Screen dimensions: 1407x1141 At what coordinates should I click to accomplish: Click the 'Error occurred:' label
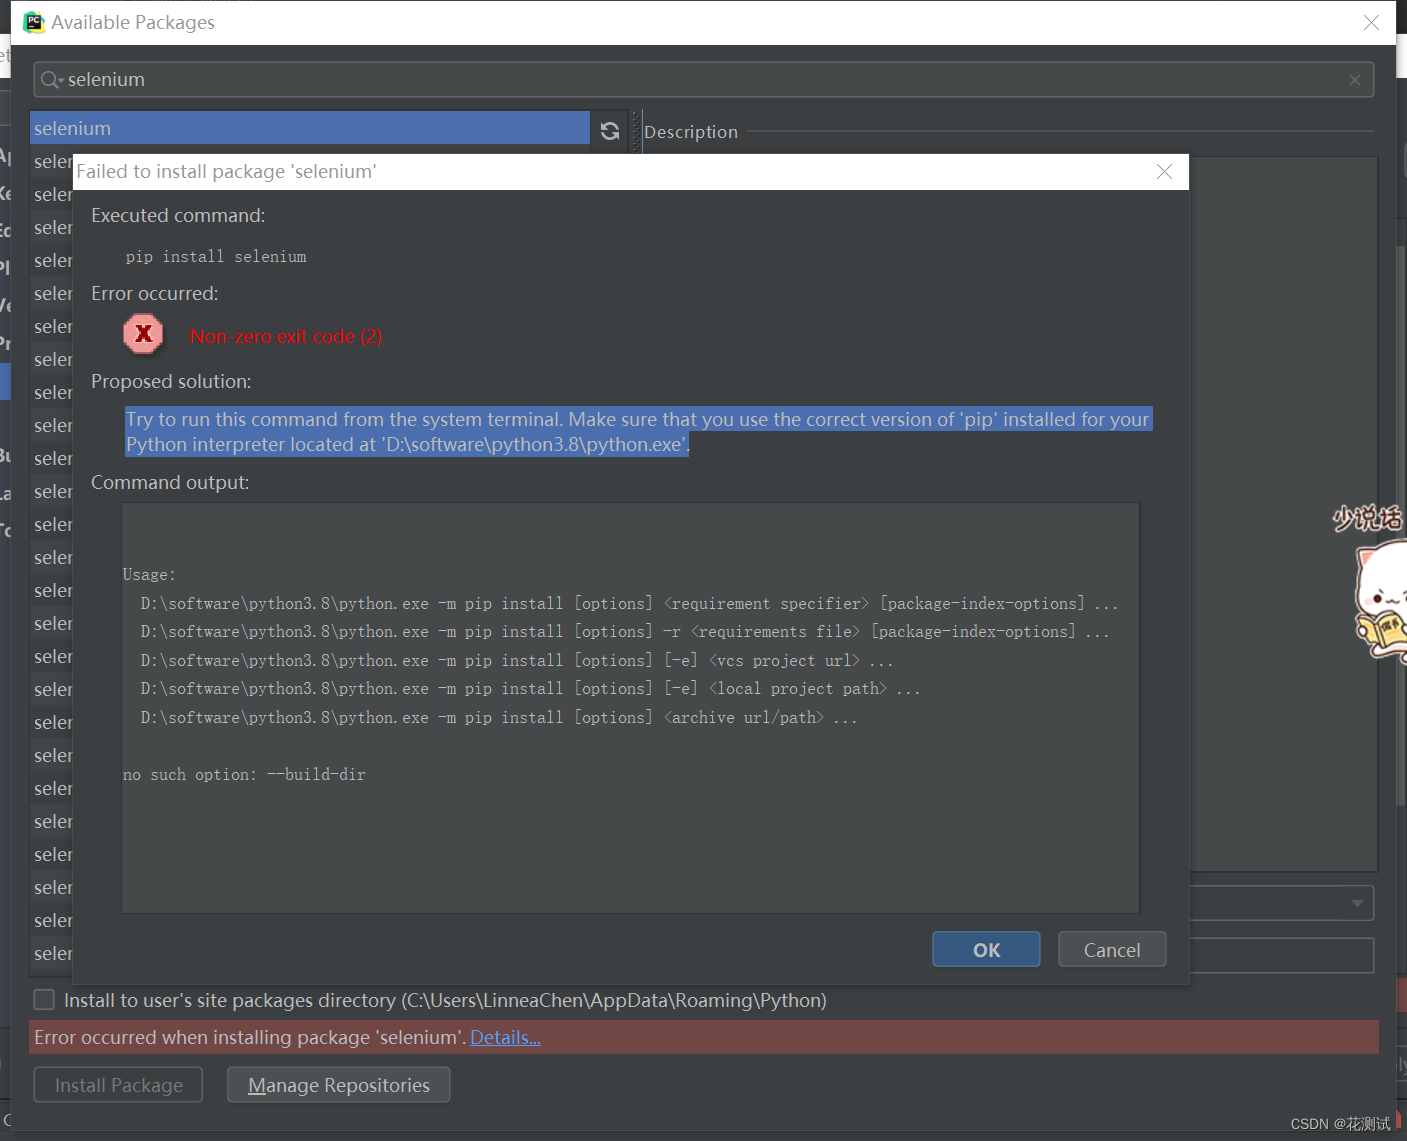tap(155, 293)
